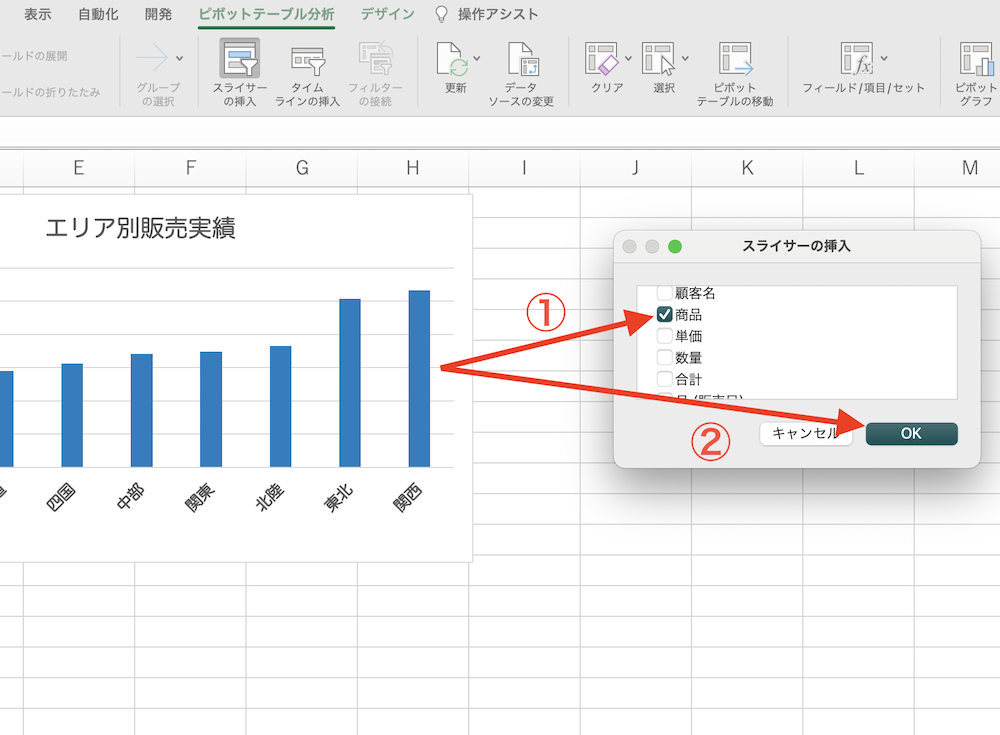
Task: Open the 開発 ribbon tab
Action: tap(157, 14)
